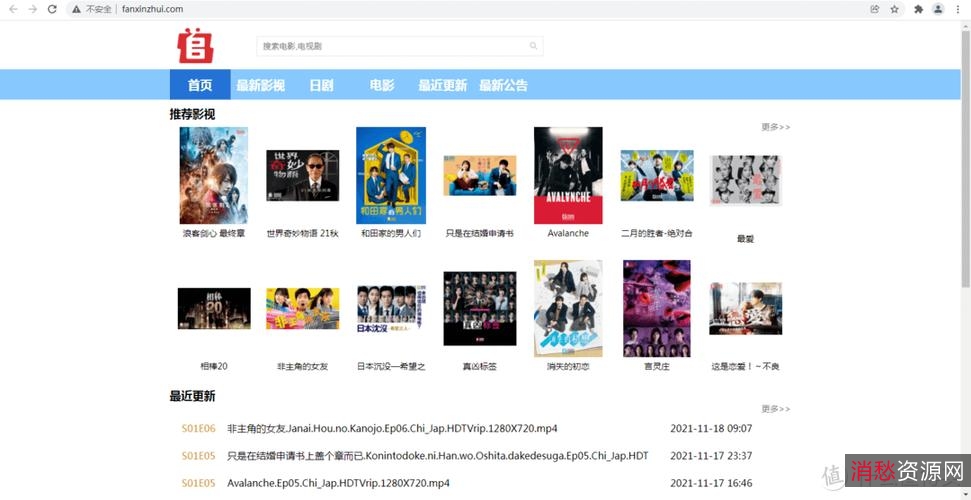Open the 世界奇妙物语 poster thumbnail

point(303,175)
